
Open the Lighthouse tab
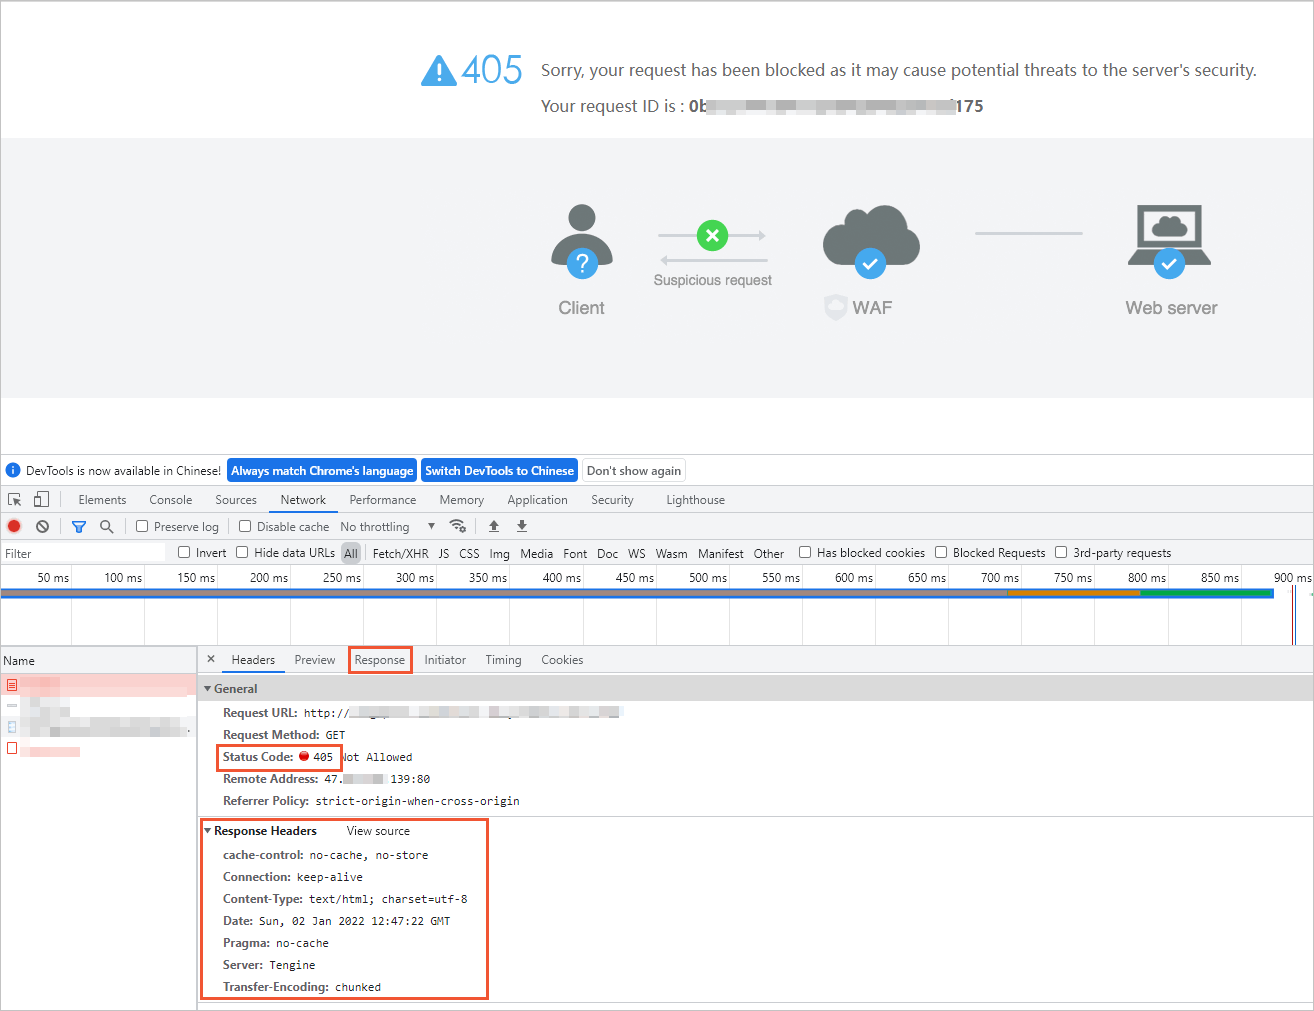pyautogui.click(x=696, y=500)
